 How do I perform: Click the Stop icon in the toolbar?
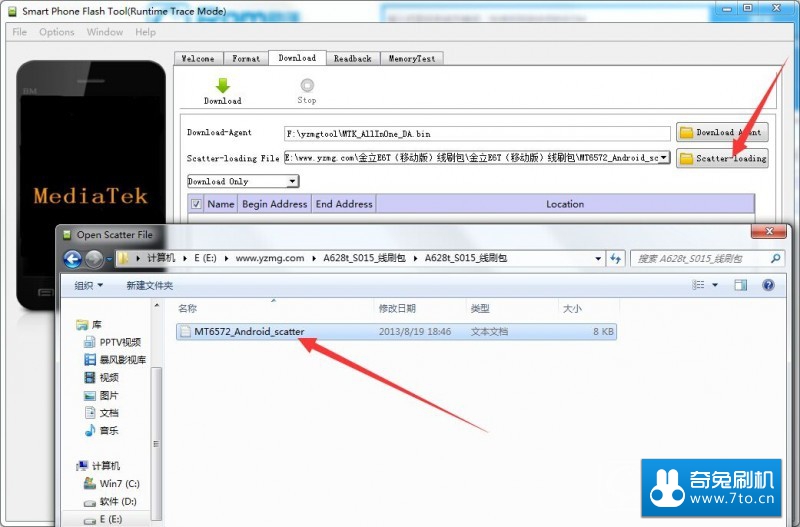coord(307,85)
